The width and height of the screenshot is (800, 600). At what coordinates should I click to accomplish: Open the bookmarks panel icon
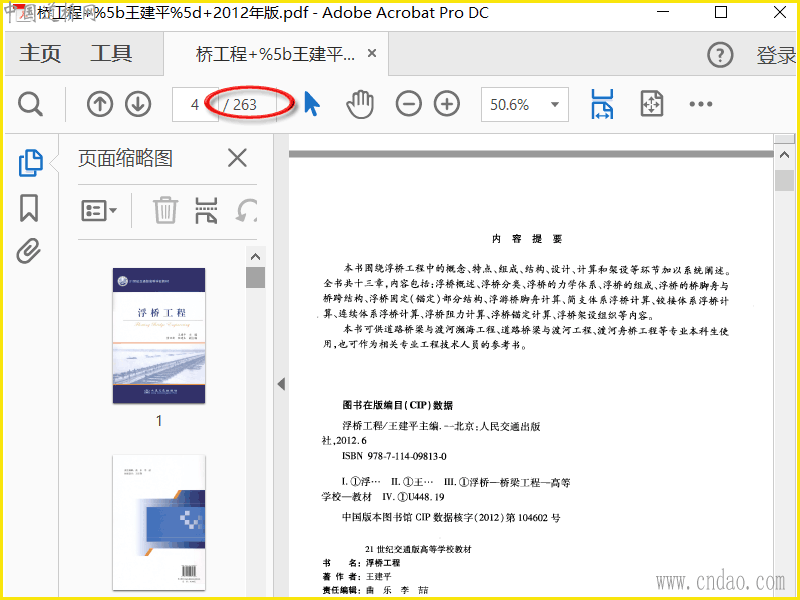[29, 208]
